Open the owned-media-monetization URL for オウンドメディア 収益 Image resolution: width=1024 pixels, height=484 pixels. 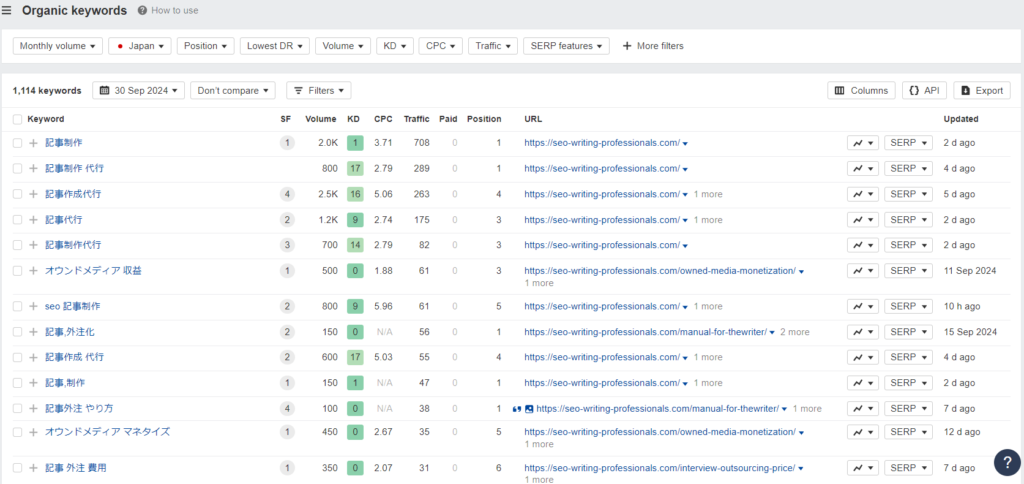tap(659, 271)
